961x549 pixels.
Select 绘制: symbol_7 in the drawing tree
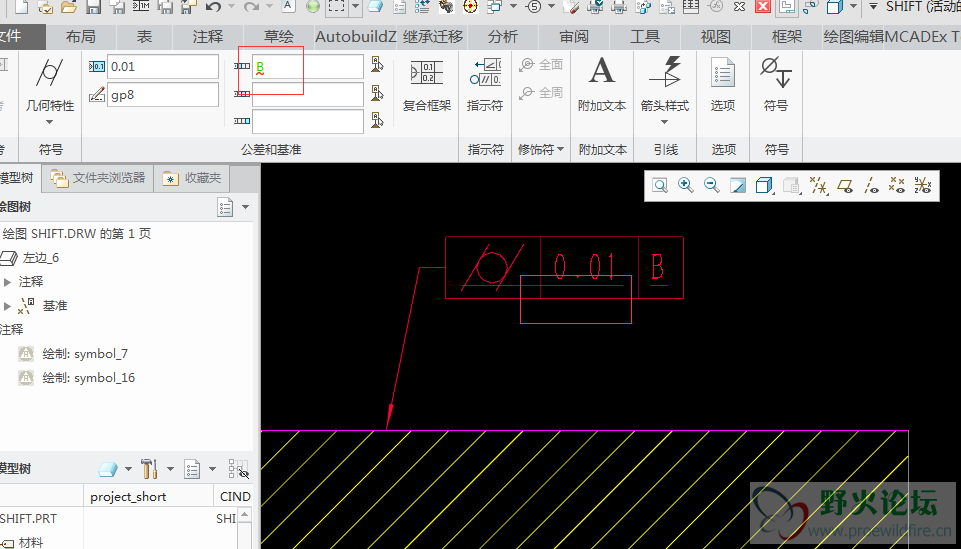click(x=85, y=354)
